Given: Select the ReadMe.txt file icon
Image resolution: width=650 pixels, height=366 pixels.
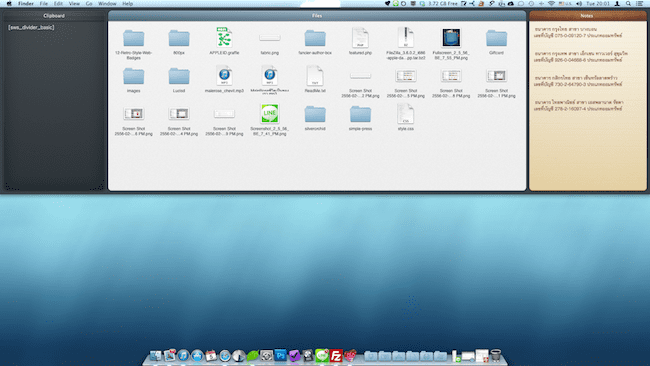Looking at the screenshot, I should [x=315, y=75].
